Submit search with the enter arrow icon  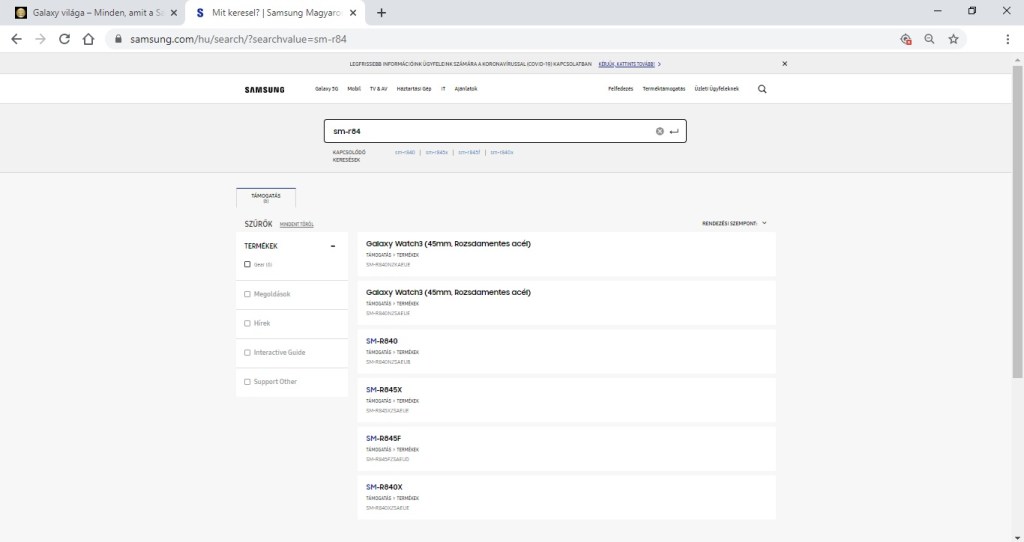pyautogui.click(x=674, y=131)
